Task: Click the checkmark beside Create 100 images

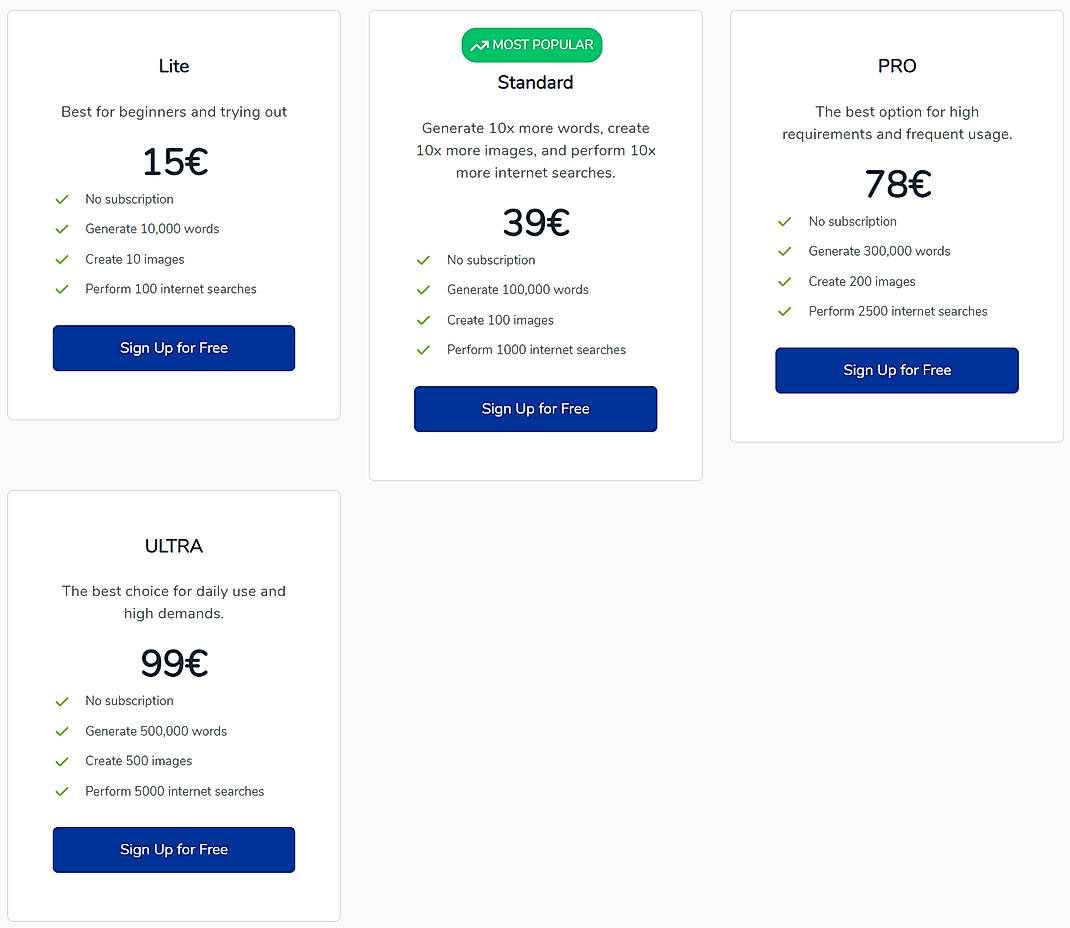Action: [423, 320]
